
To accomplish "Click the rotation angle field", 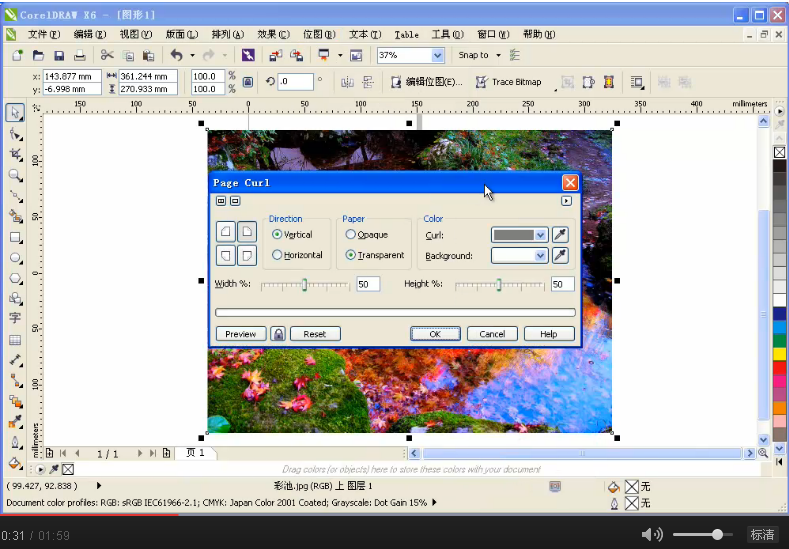I will [296, 82].
